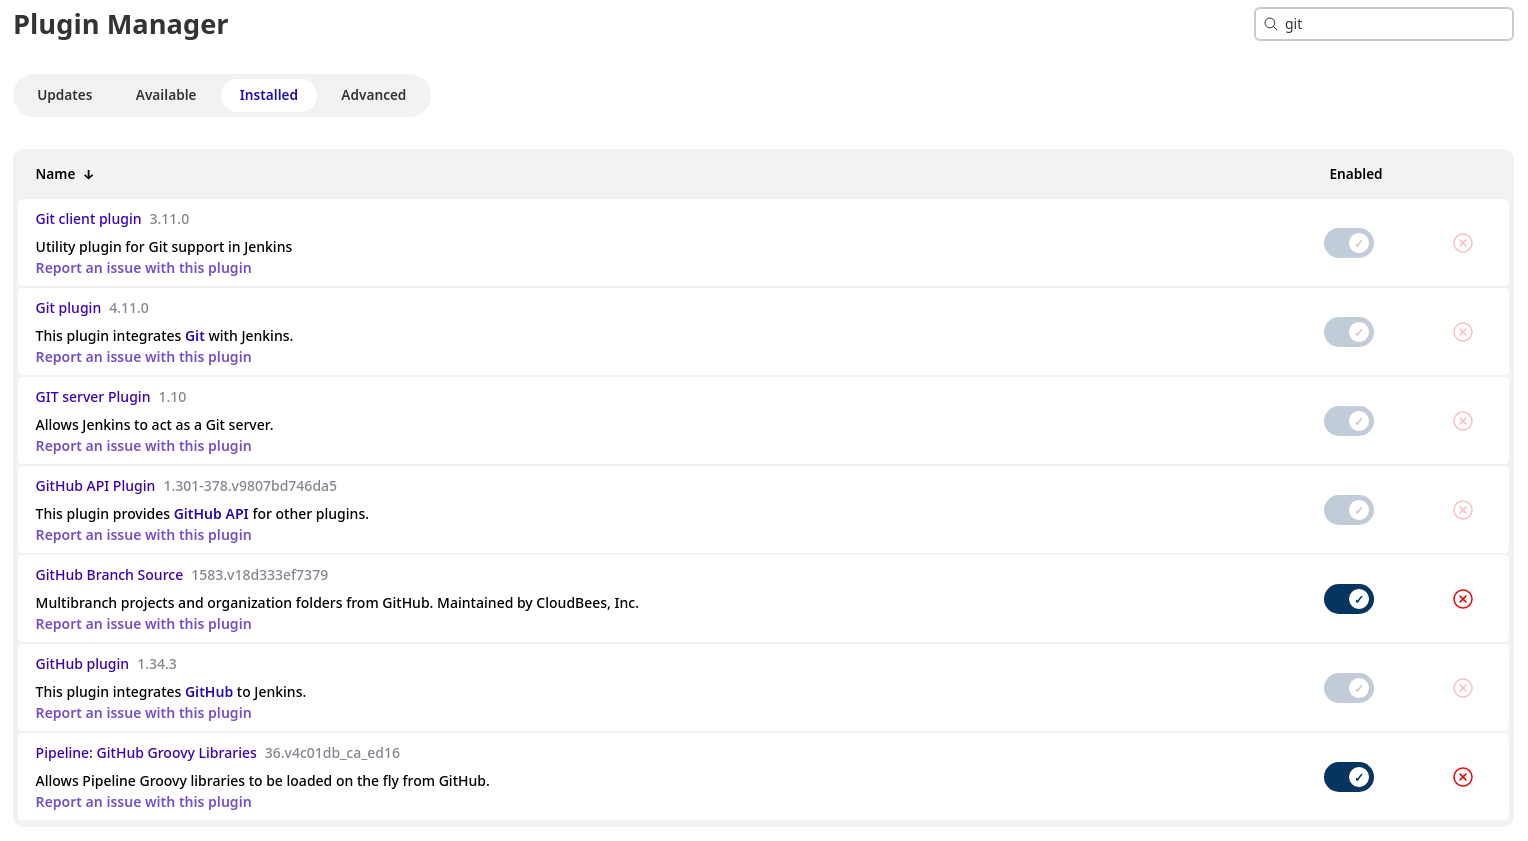Report an issue with GitHub API Plugin

(143, 534)
